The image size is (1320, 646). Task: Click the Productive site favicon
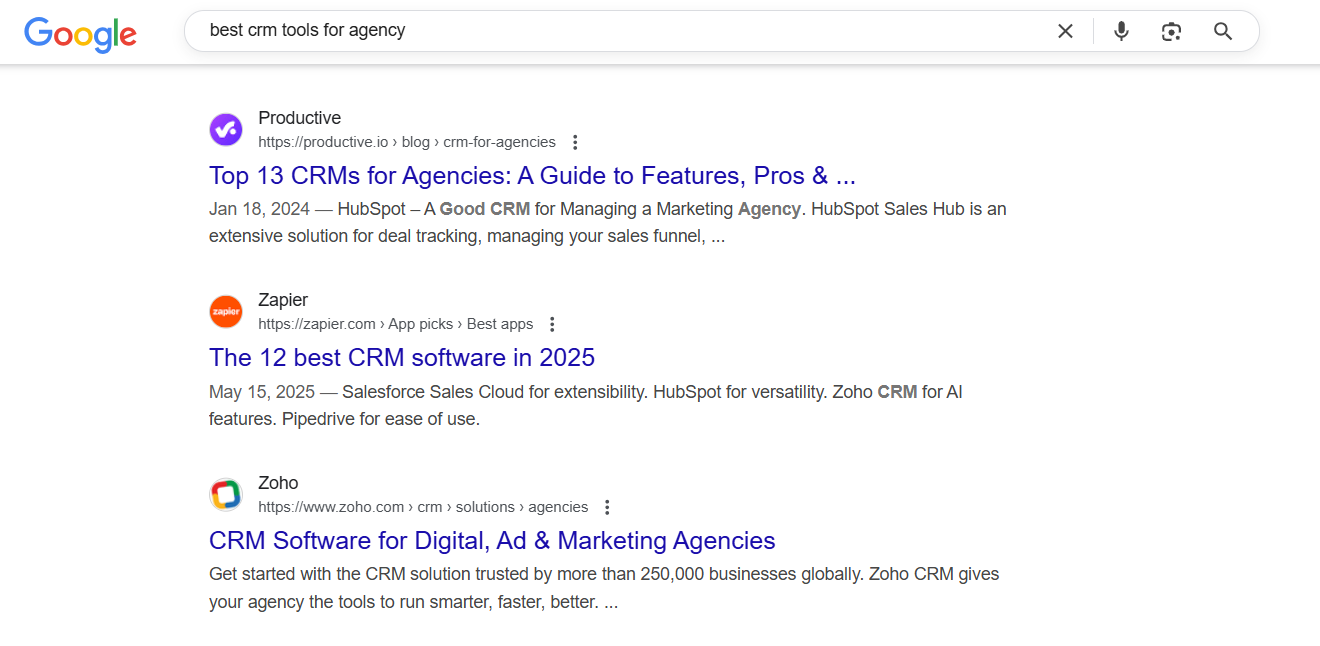click(x=226, y=129)
